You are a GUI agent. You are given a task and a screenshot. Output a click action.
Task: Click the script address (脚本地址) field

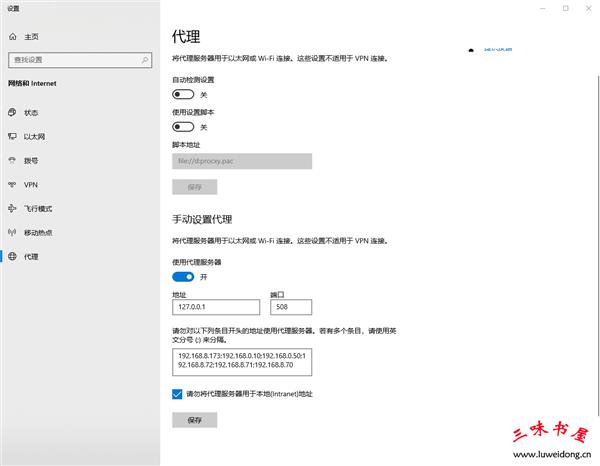pyautogui.click(x=242, y=160)
